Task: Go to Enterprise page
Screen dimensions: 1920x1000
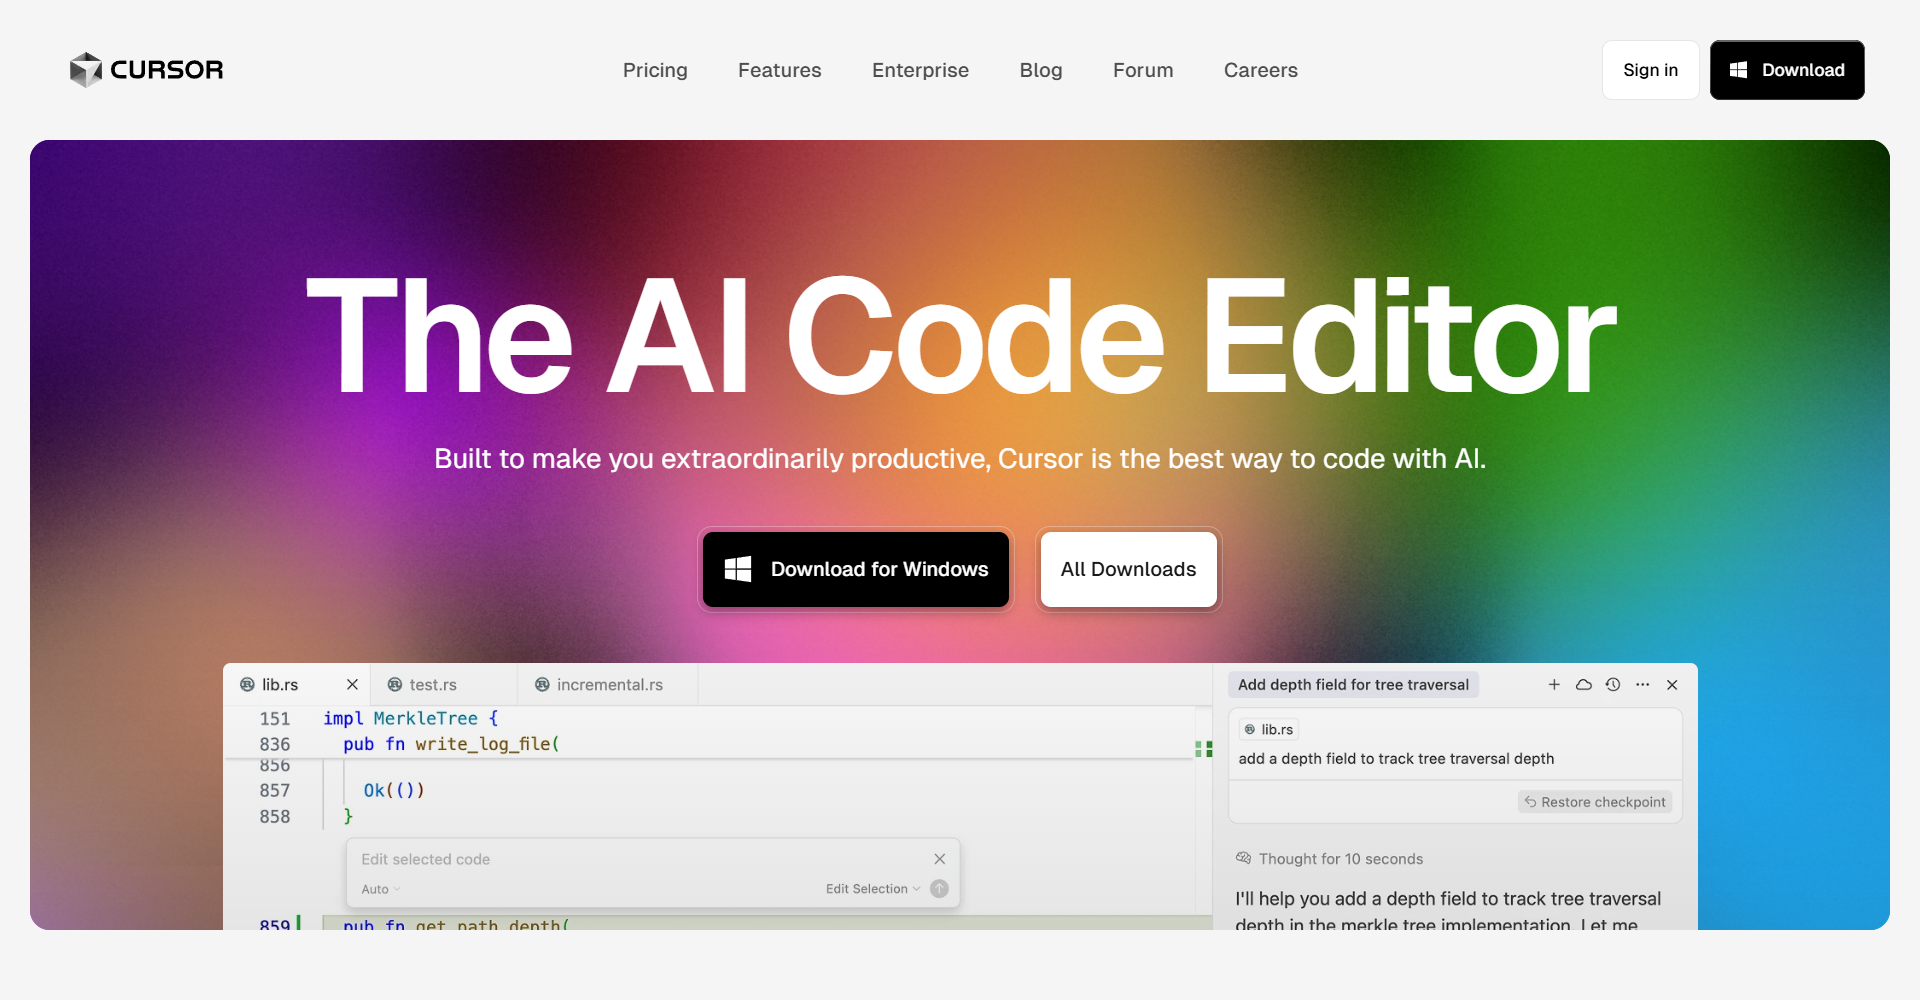Action: pyautogui.click(x=920, y=70)
